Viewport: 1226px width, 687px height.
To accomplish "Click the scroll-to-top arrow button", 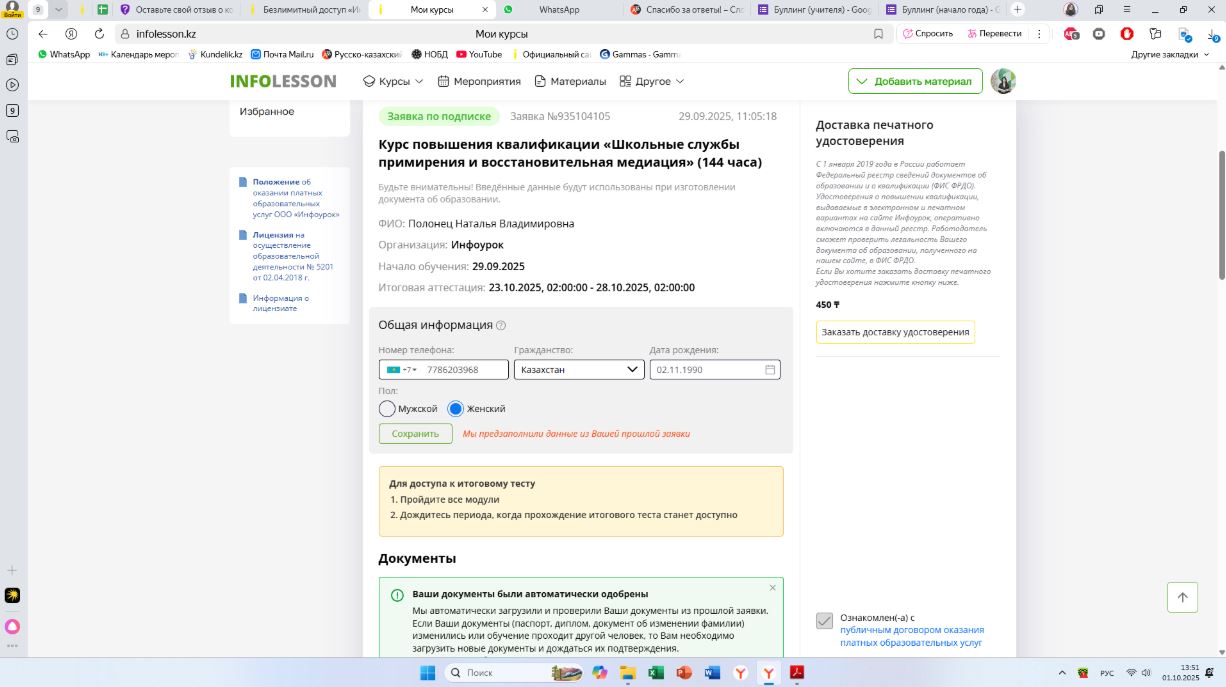I will click(x=1182, y=597).
